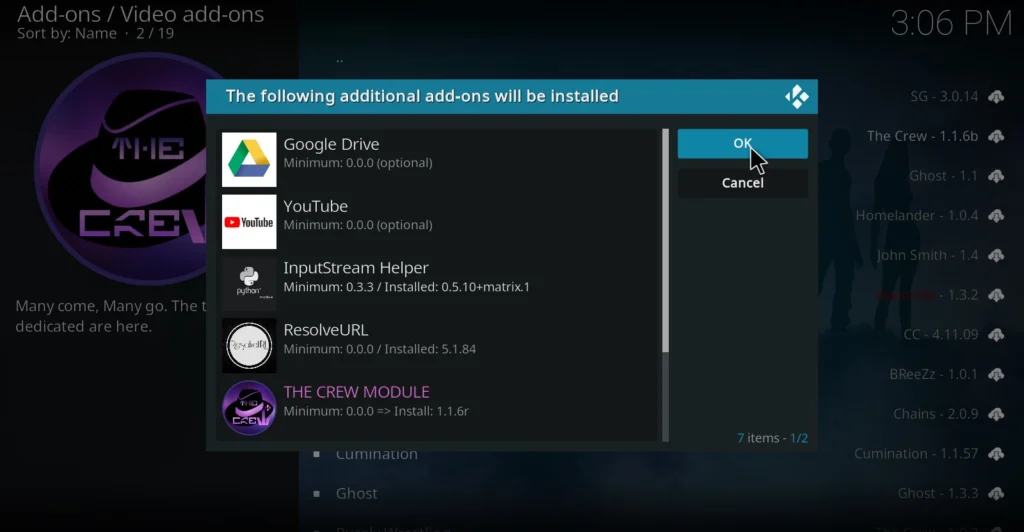Image resolution: width=1024 pixels, height=532 pixels.
Task: Click 'Ghost - 1.3.3' version label
Action: point(938,493)
